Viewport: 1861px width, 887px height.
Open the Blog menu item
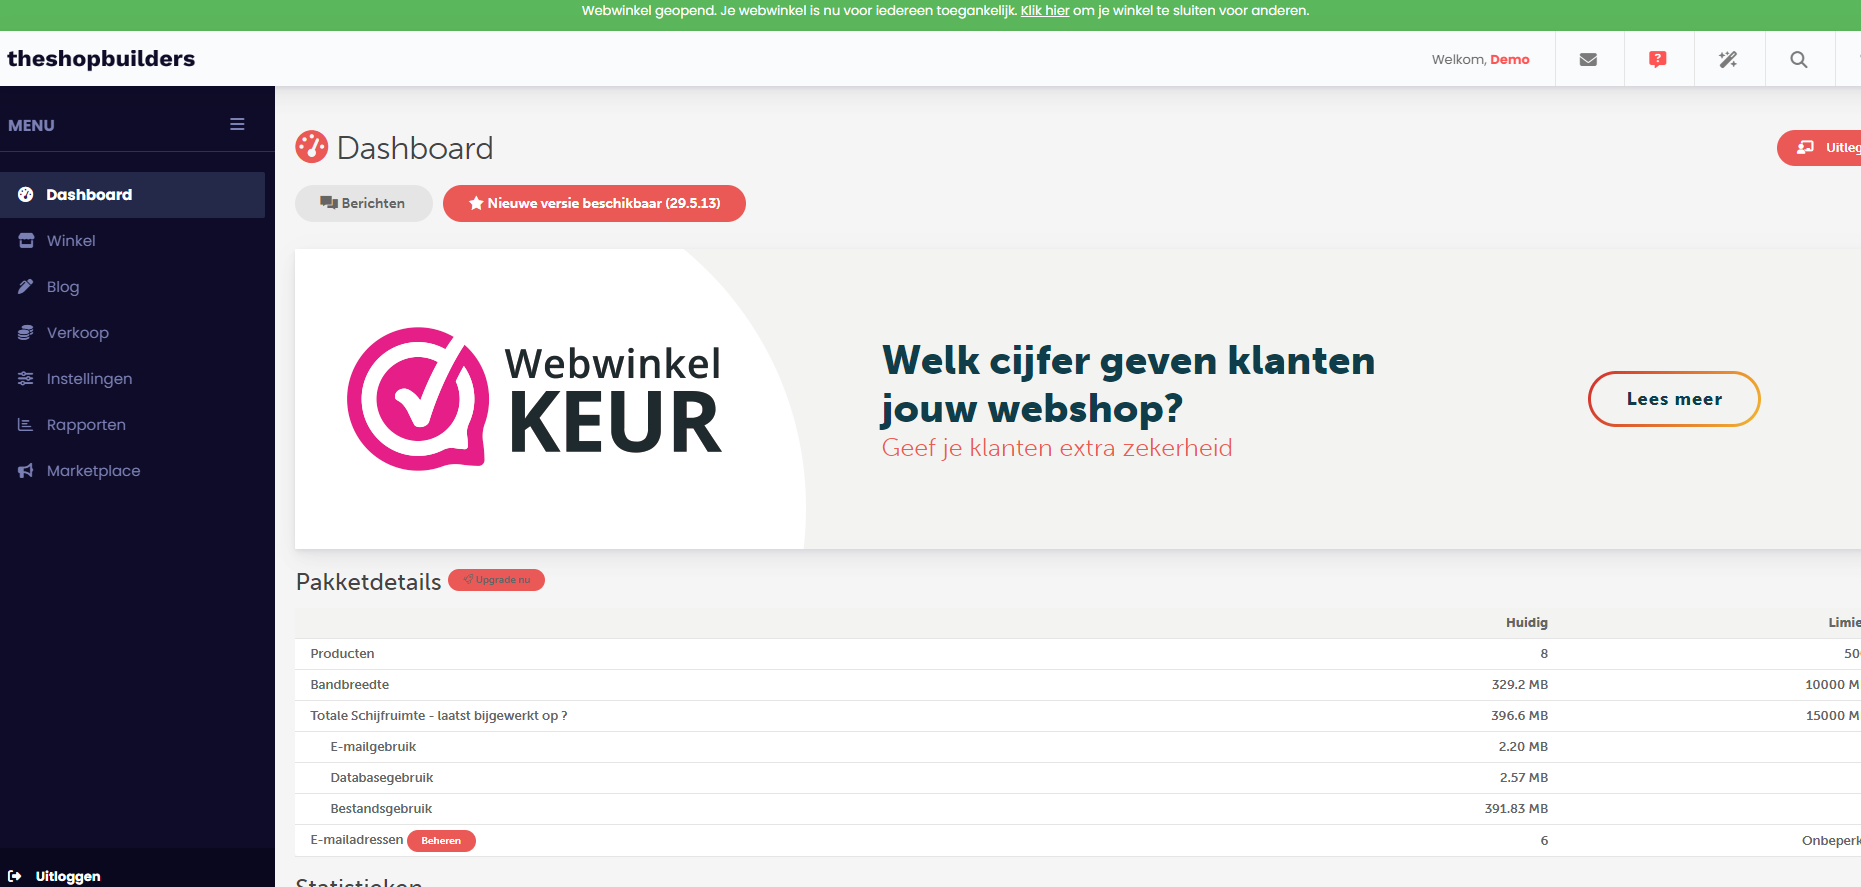[62, 287]
